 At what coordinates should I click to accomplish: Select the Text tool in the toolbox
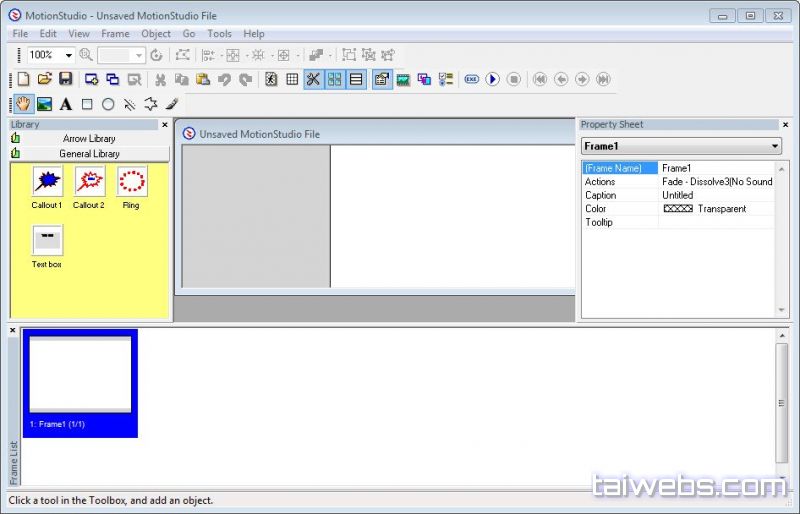[x=65, y=104]
